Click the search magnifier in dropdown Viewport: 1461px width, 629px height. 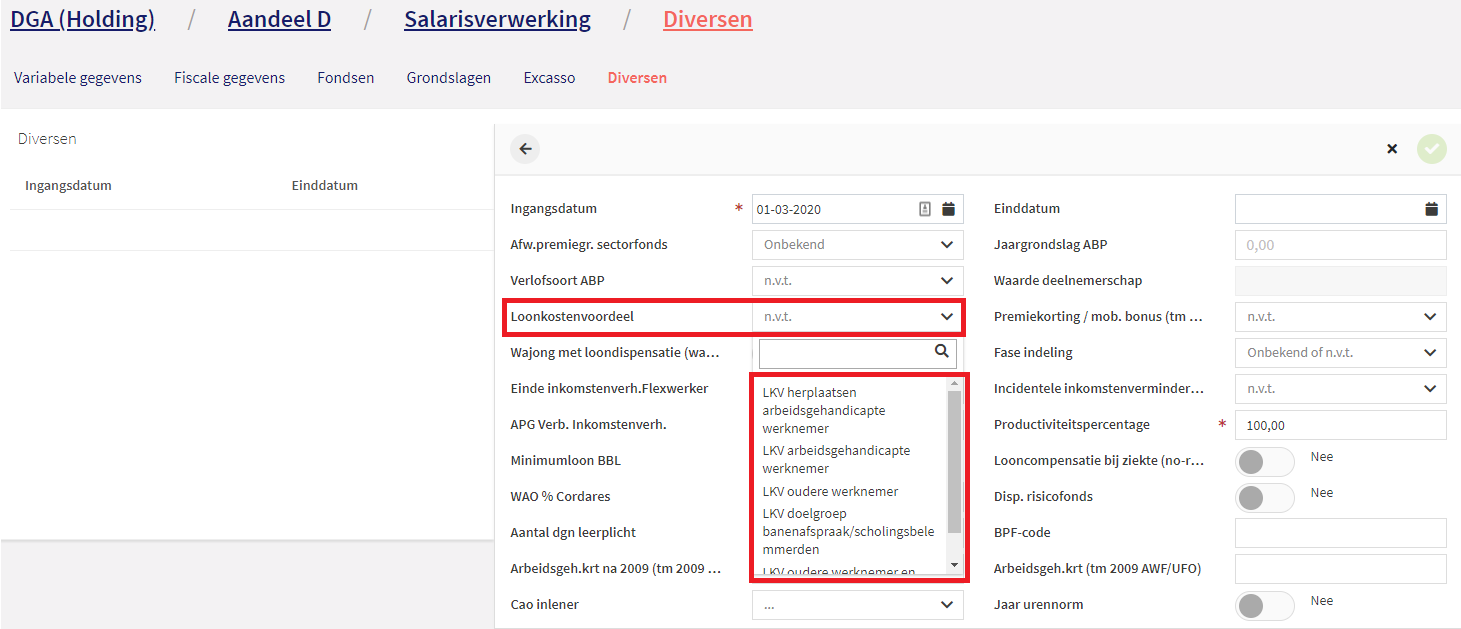tap(941, 351)
